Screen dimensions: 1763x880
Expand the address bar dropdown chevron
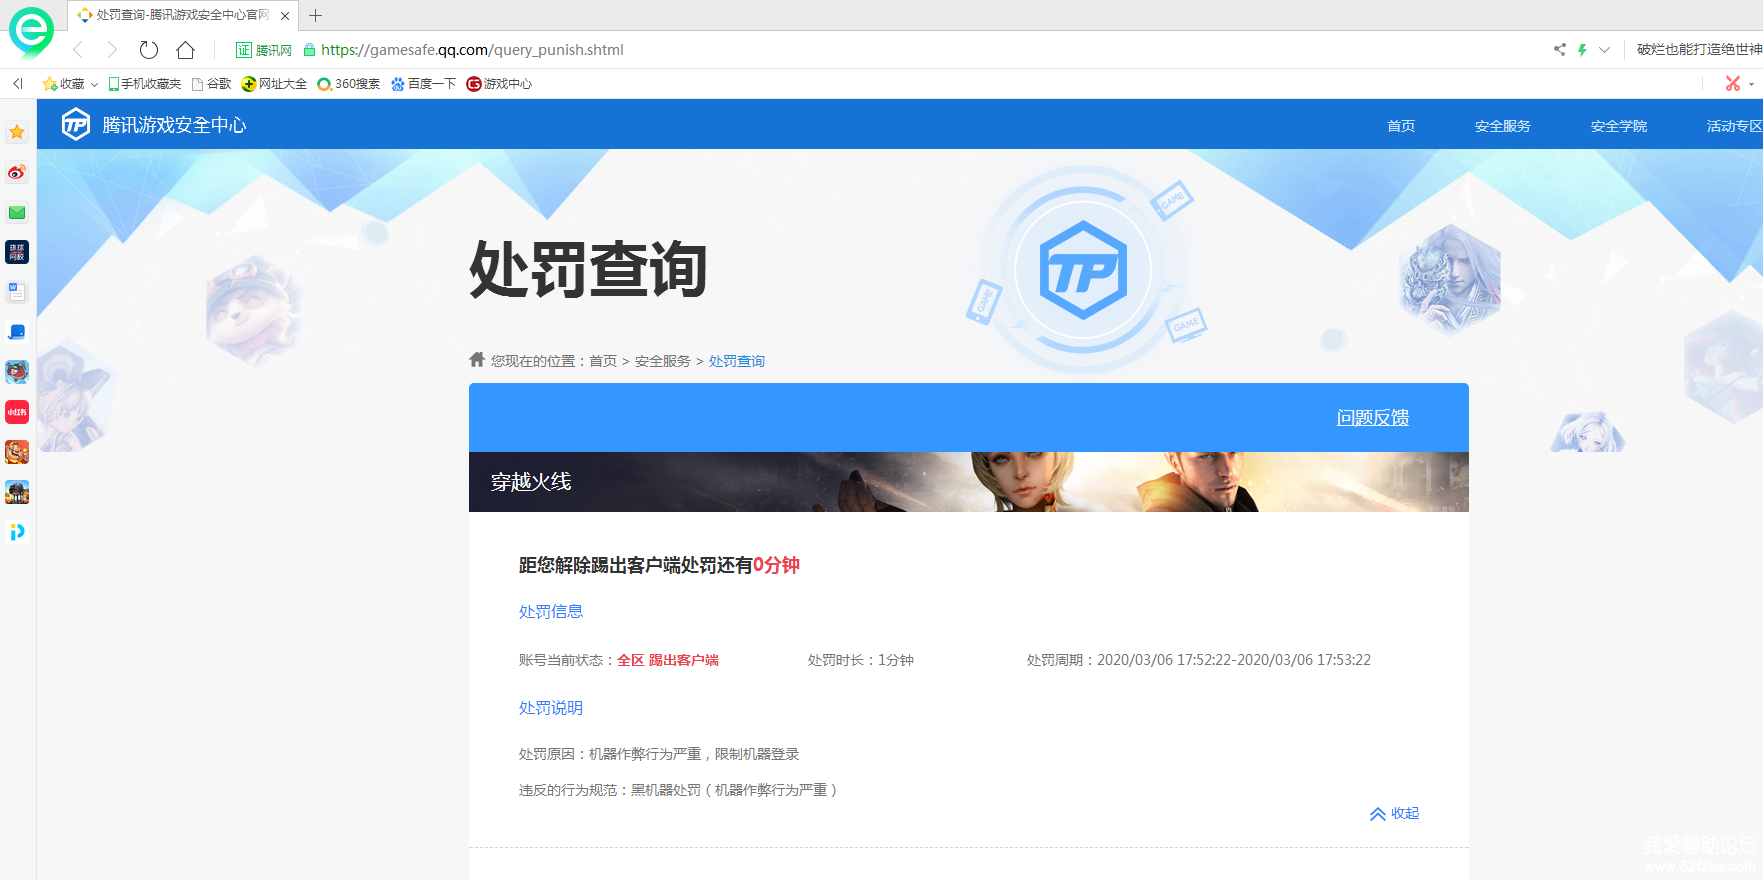1604,50
